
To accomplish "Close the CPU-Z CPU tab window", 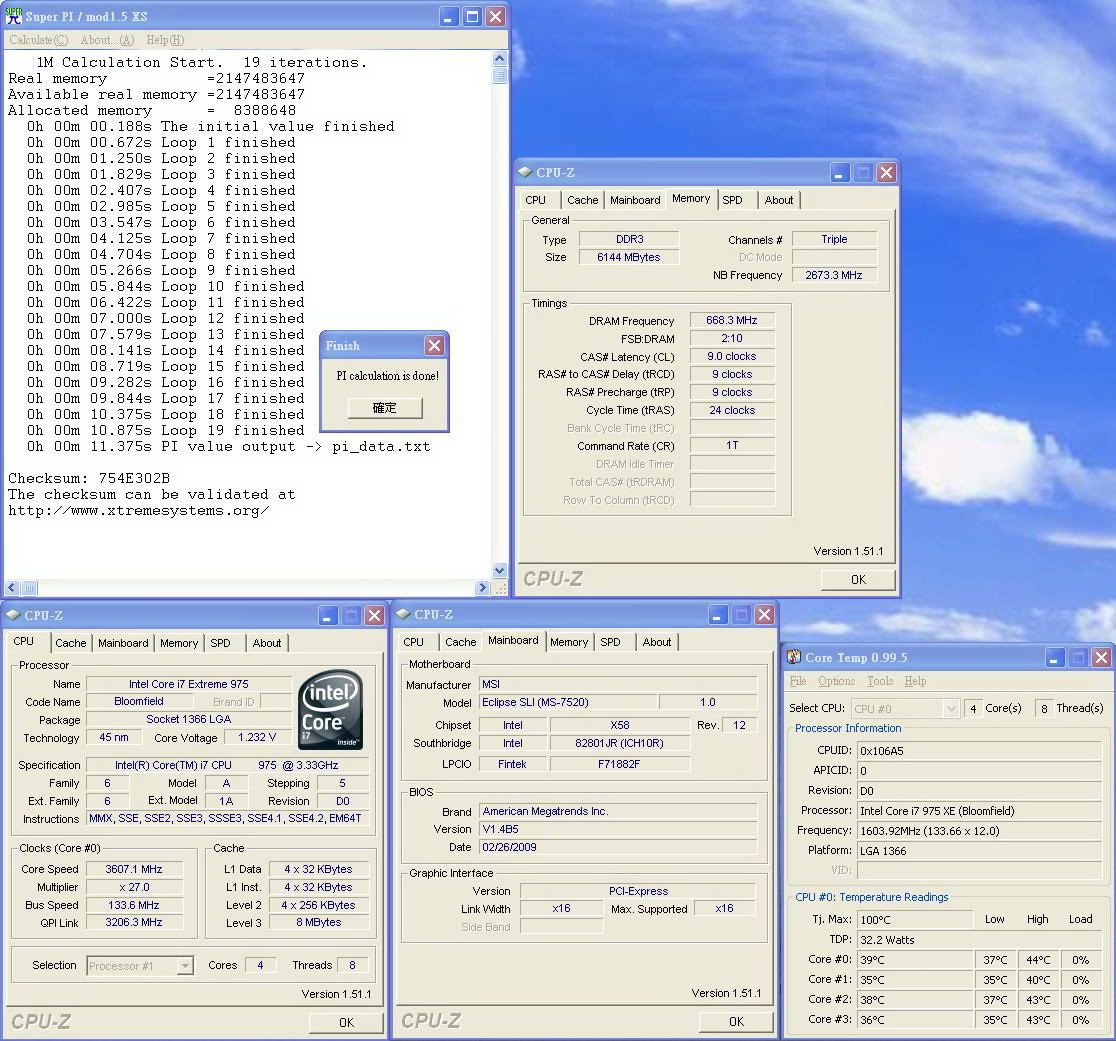I will pos(374,615).
